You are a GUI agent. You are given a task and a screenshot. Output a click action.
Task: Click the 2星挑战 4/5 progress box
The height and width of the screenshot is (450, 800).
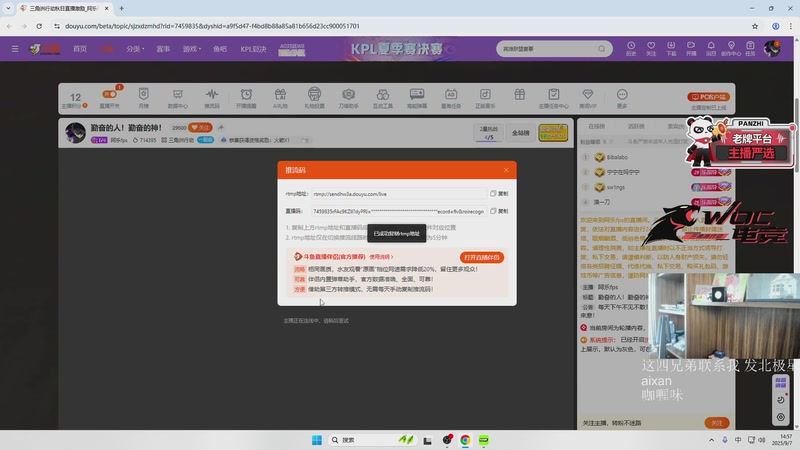point(488,133)
